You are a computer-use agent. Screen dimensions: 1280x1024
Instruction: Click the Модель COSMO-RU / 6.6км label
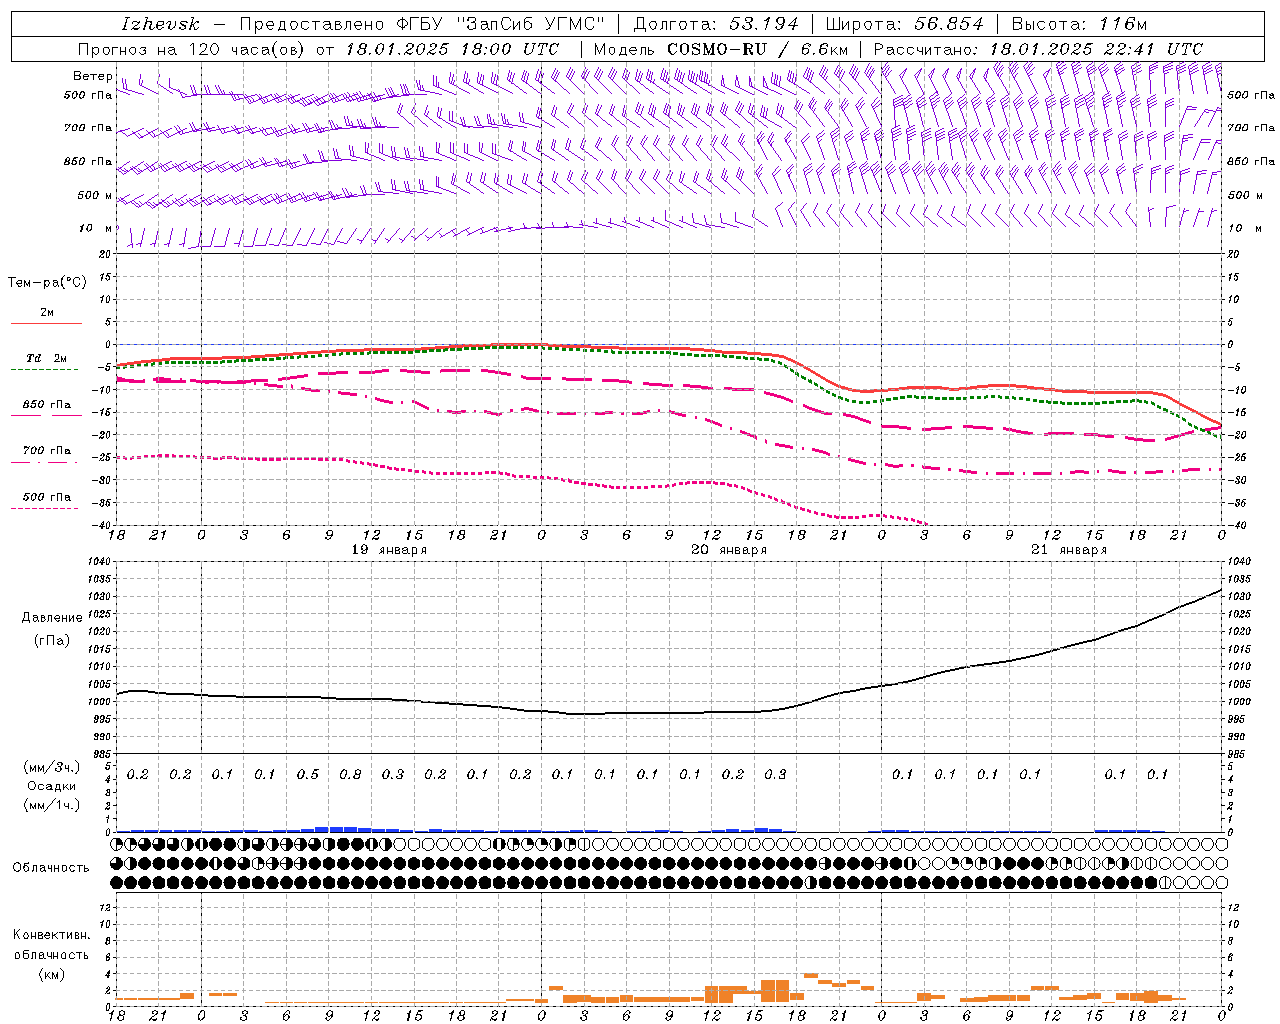[720, 49]
